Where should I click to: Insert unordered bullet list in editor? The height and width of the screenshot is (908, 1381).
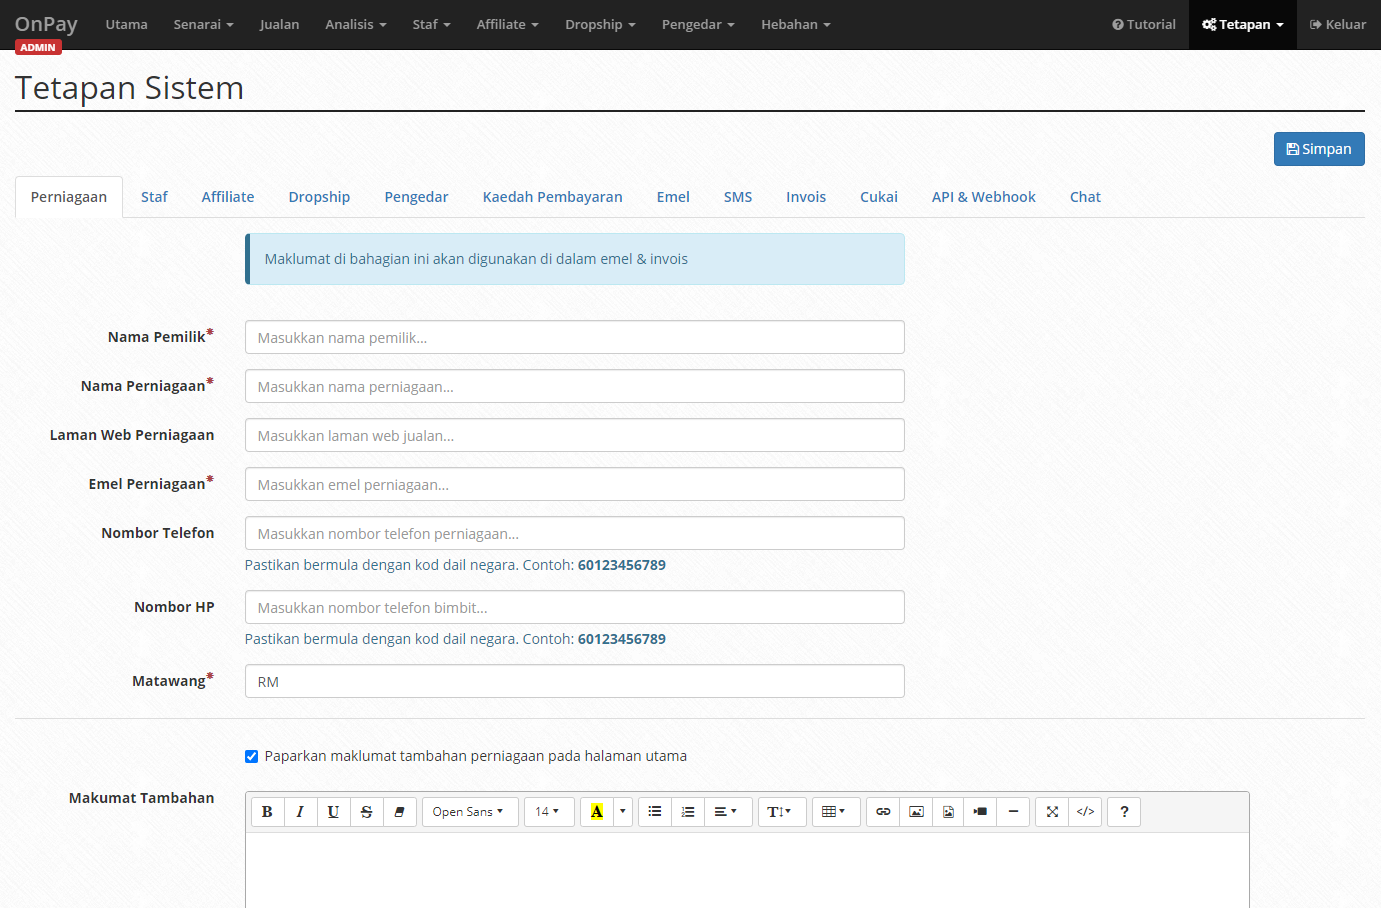click(655, 812)
